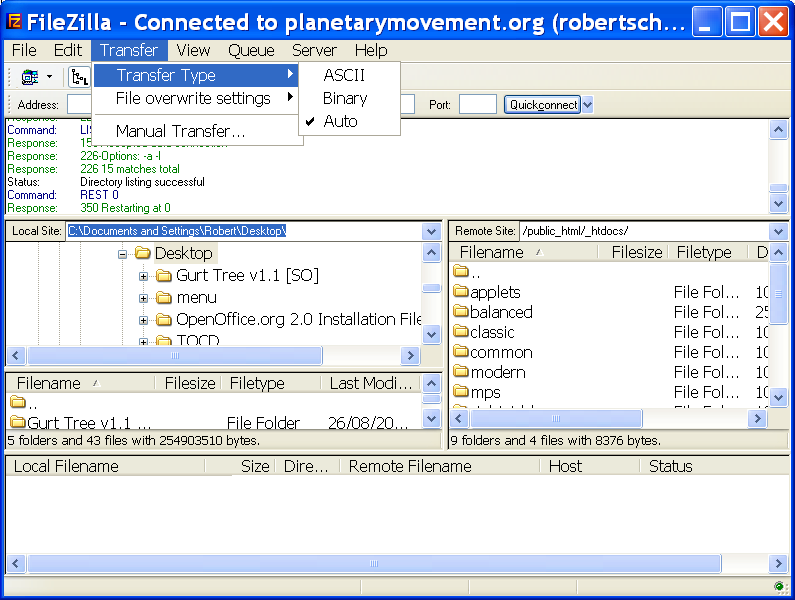Click the mps folder icon

(461, 391)
